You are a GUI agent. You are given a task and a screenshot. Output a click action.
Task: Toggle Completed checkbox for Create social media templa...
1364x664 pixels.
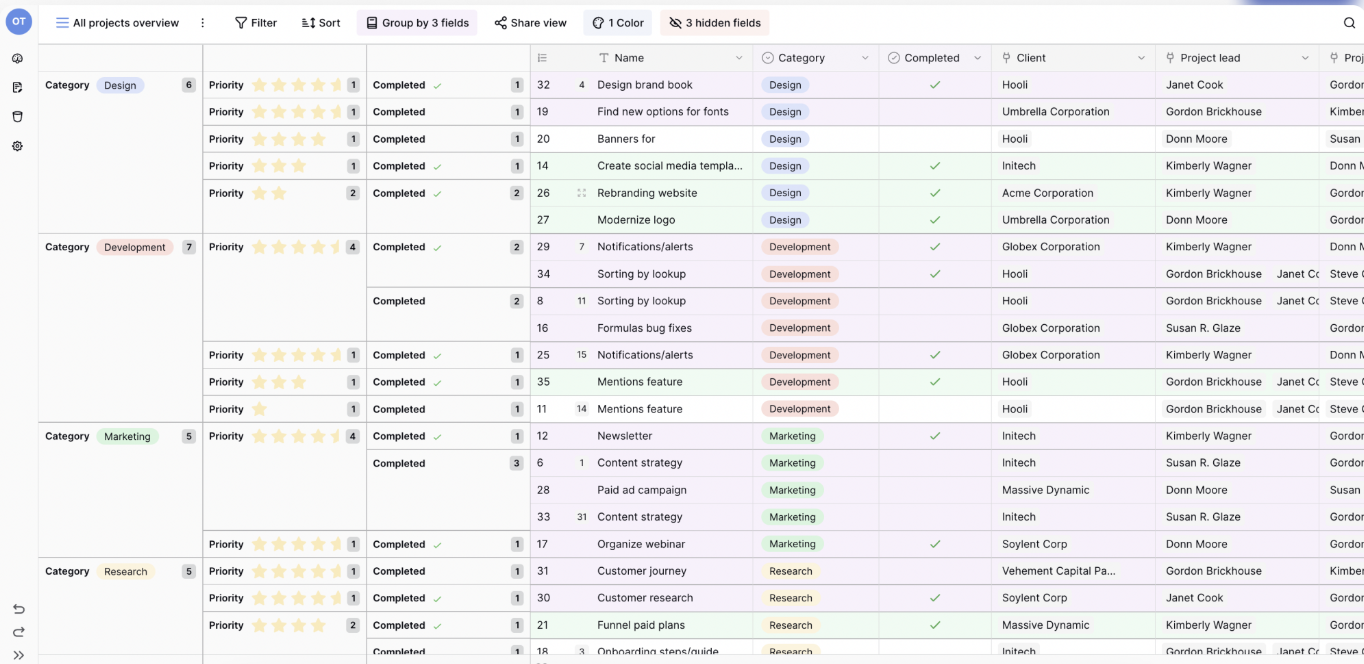[935, 166]
